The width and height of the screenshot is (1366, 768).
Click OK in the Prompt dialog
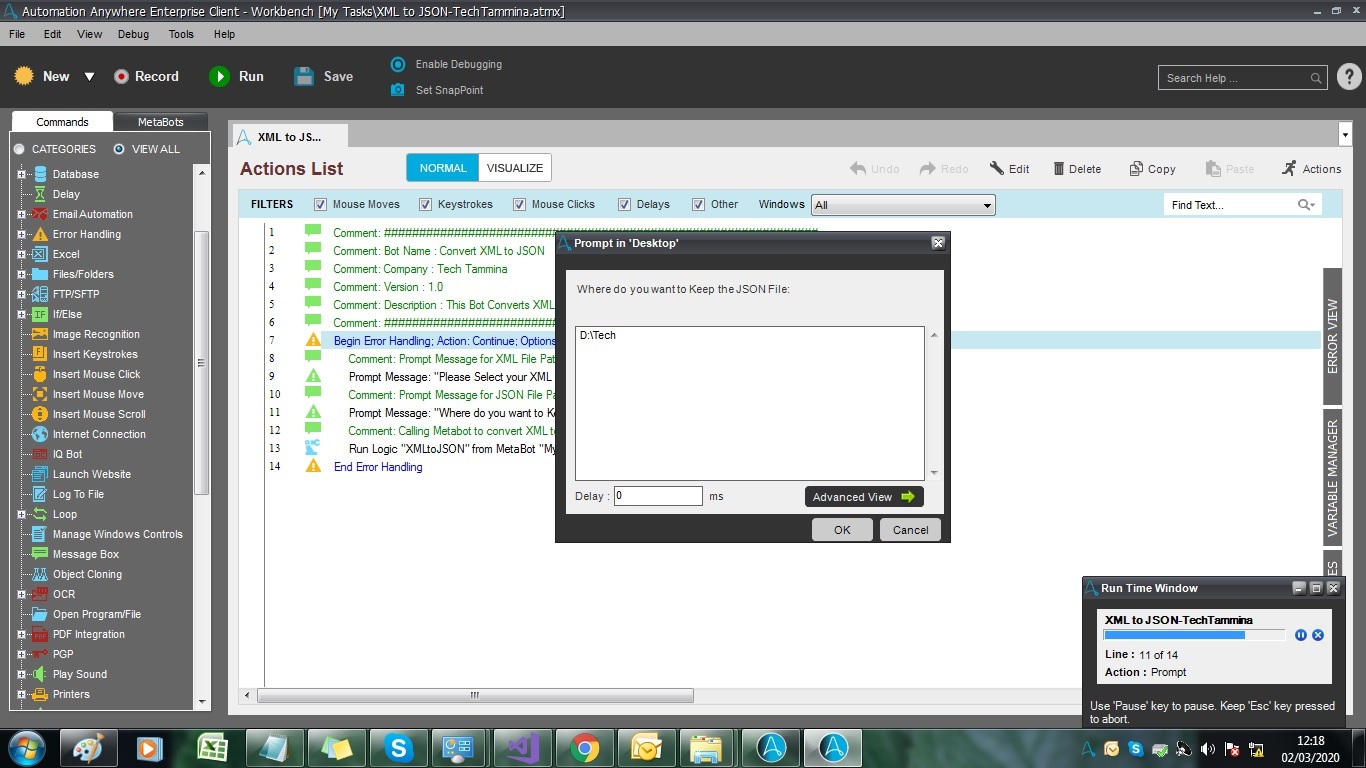pos(842,530)
